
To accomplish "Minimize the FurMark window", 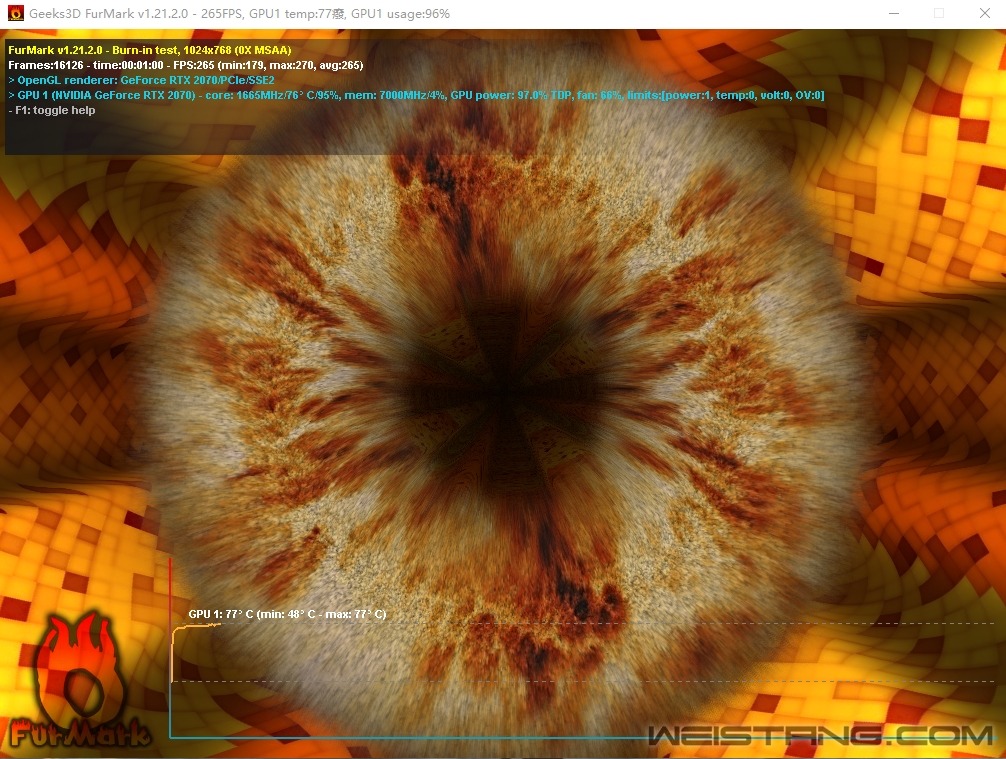I will pyautogui.click(x=894, y=13).
